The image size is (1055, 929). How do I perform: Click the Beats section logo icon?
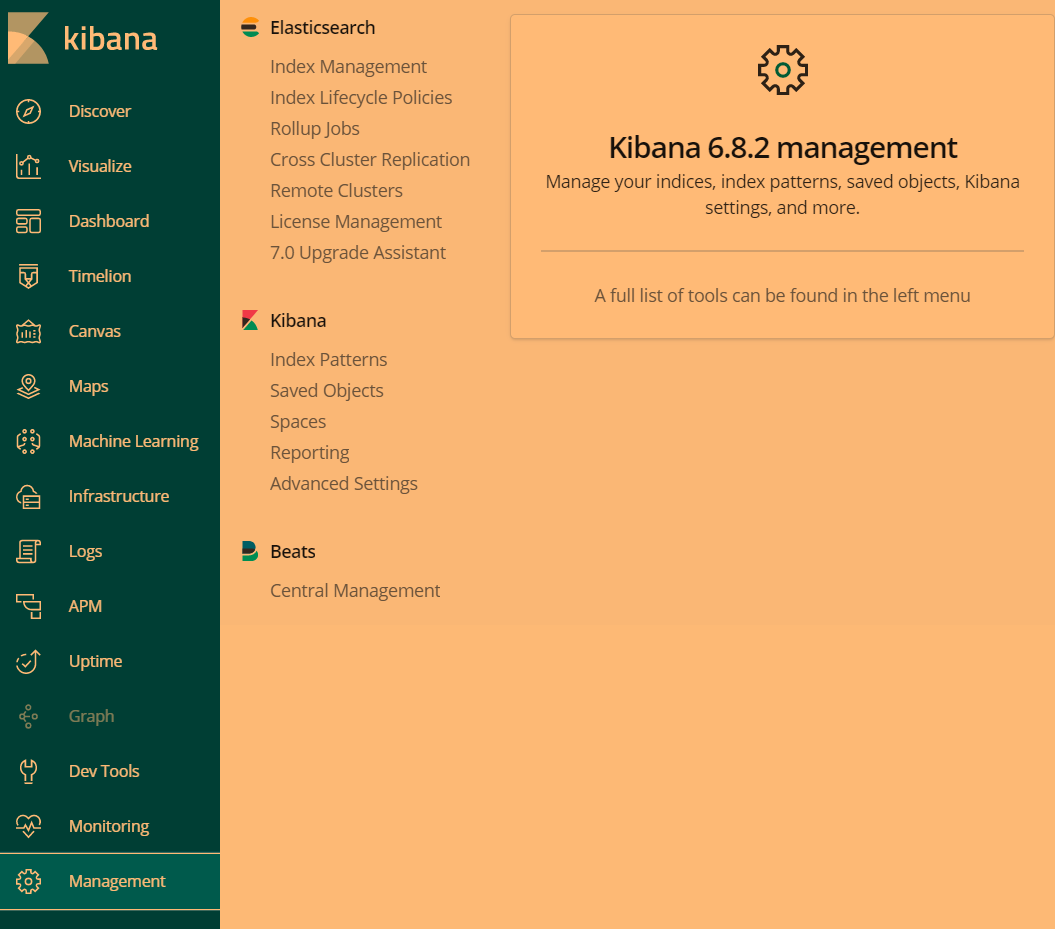pos(250,551)
